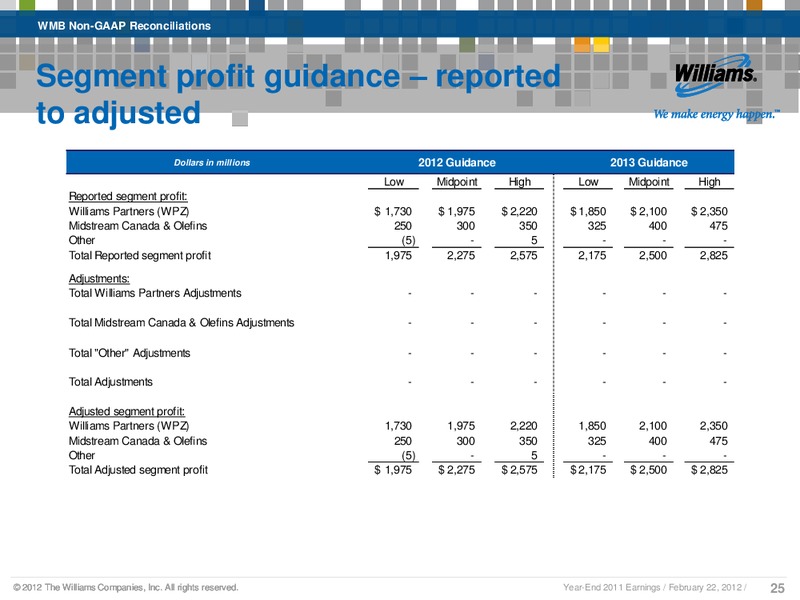Select 'Total Reported segment profit' row label

[x=140, y=256]
